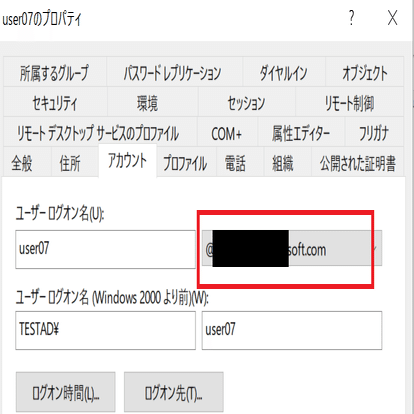Close the user07のプロパティ dialog

coord(392,17)
